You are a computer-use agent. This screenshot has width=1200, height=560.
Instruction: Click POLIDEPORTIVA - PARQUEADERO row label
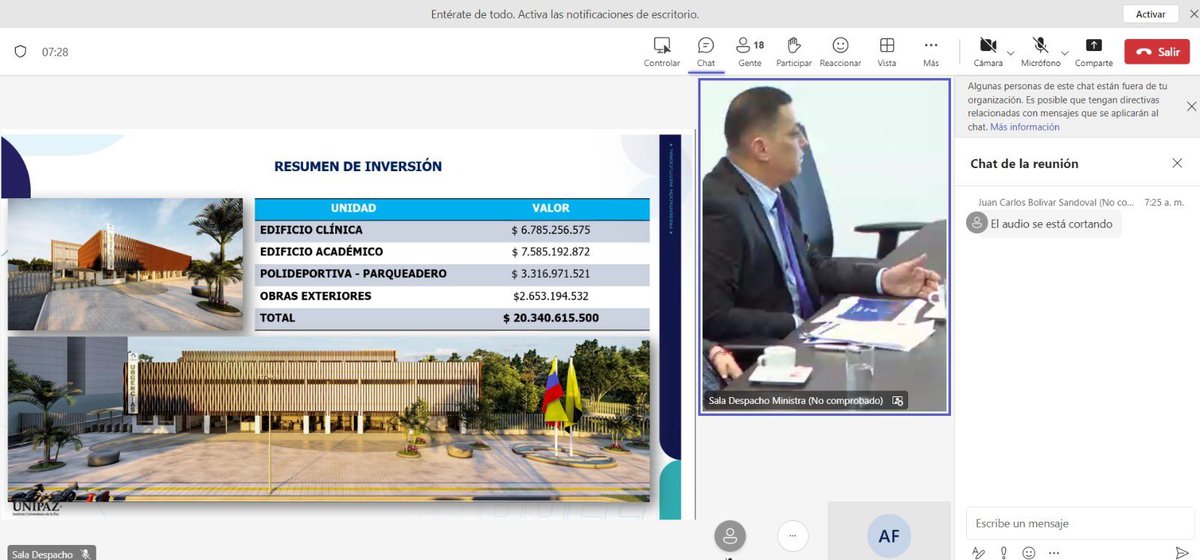tap(353, 274)
